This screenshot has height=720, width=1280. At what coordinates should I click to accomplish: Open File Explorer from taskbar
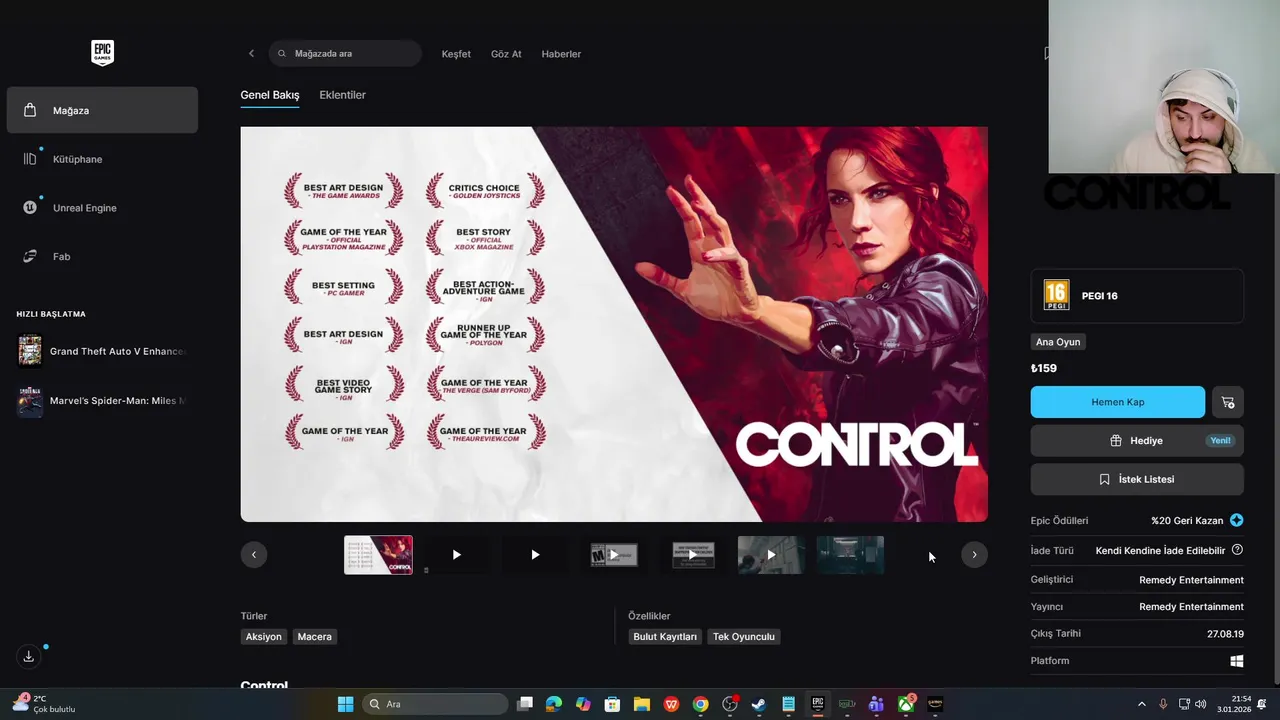tap(642, 704)
